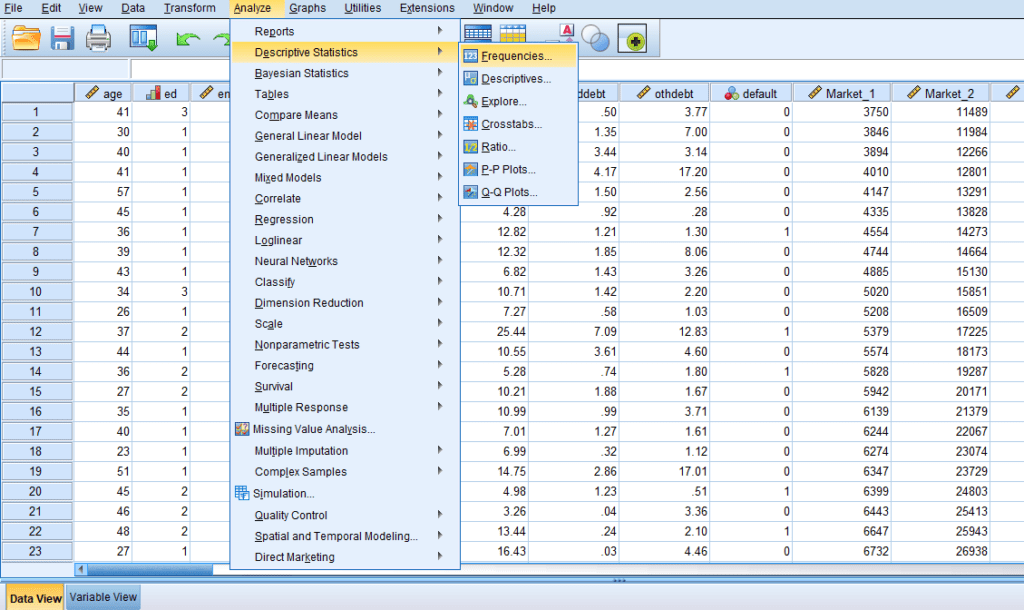Open the Graphs menu
The image size is (1024, 610).
[x=307, y=8]
